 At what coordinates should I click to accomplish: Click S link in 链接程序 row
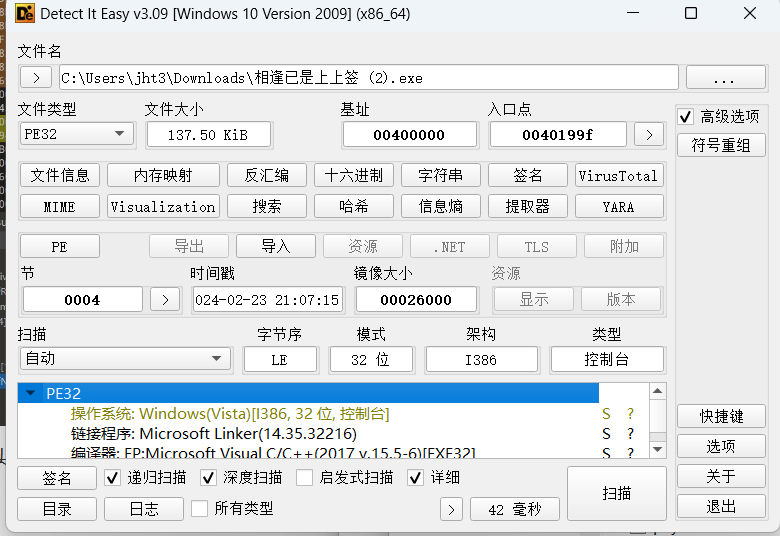(606, 433)
